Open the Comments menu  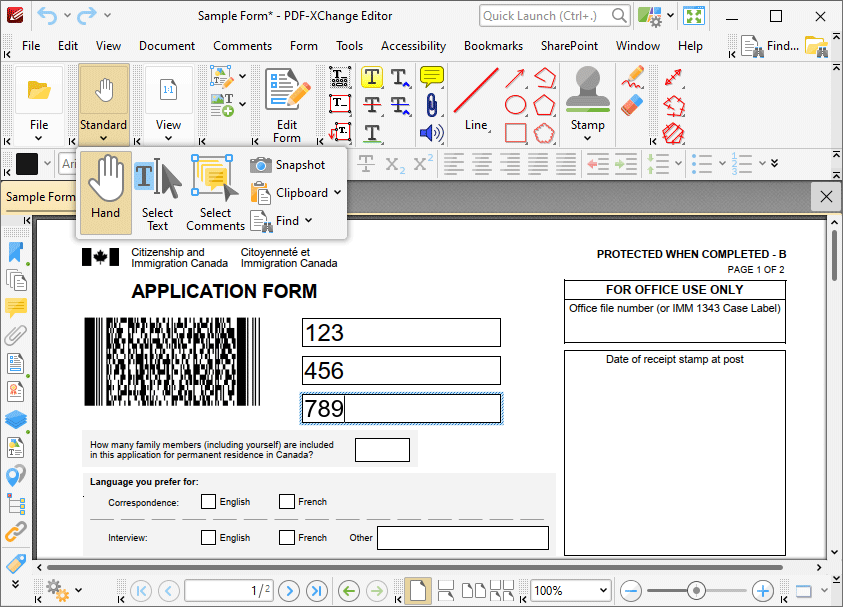pyautogui.click(x=242, y=46)
